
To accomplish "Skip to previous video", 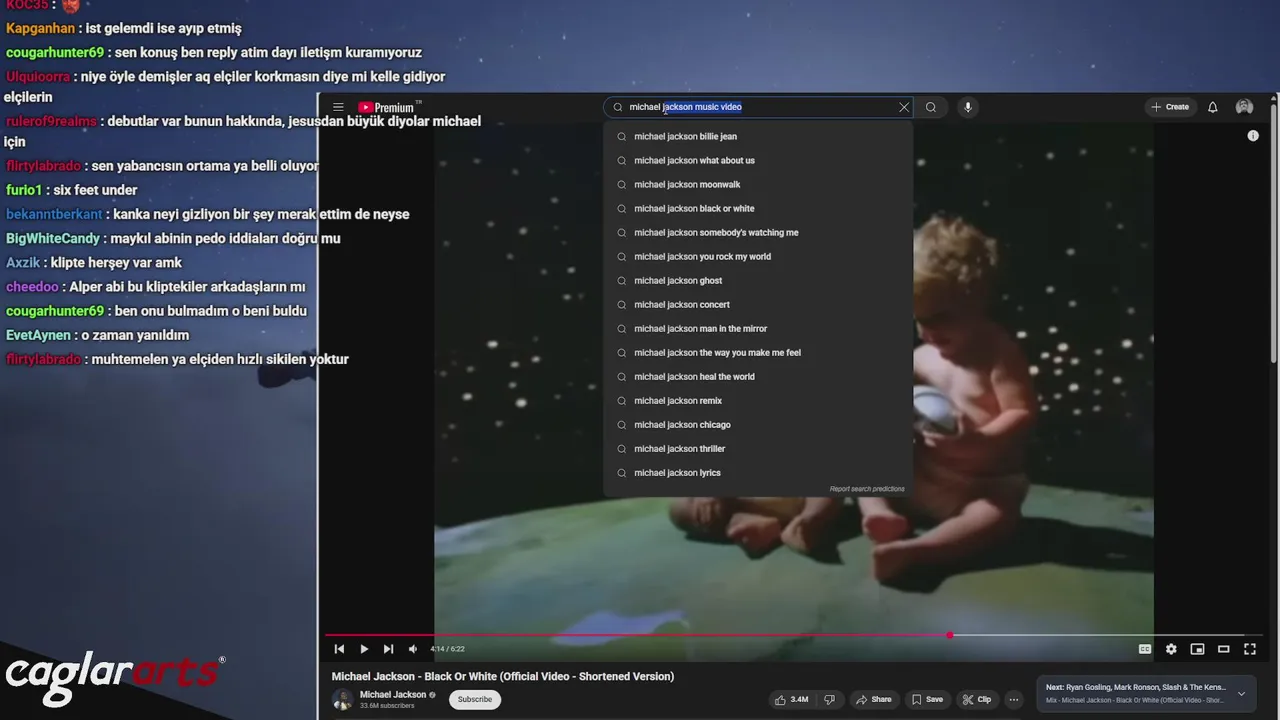I will (339, 649).
